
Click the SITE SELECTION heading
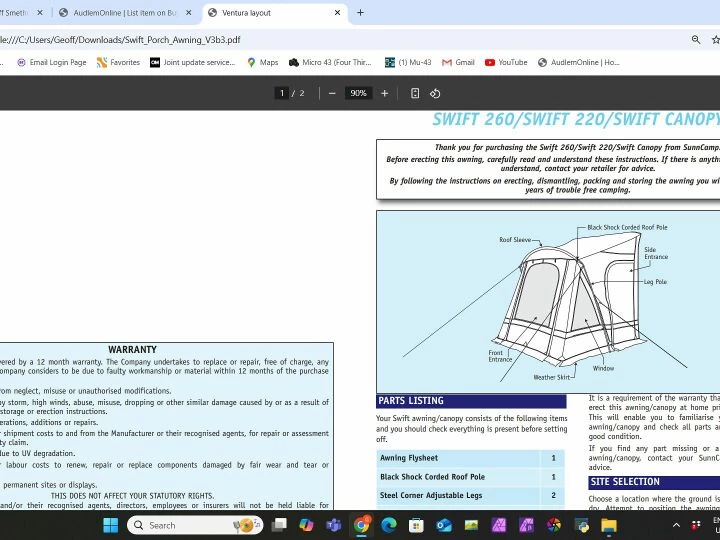pyautogui.click(x=625, y=482)
